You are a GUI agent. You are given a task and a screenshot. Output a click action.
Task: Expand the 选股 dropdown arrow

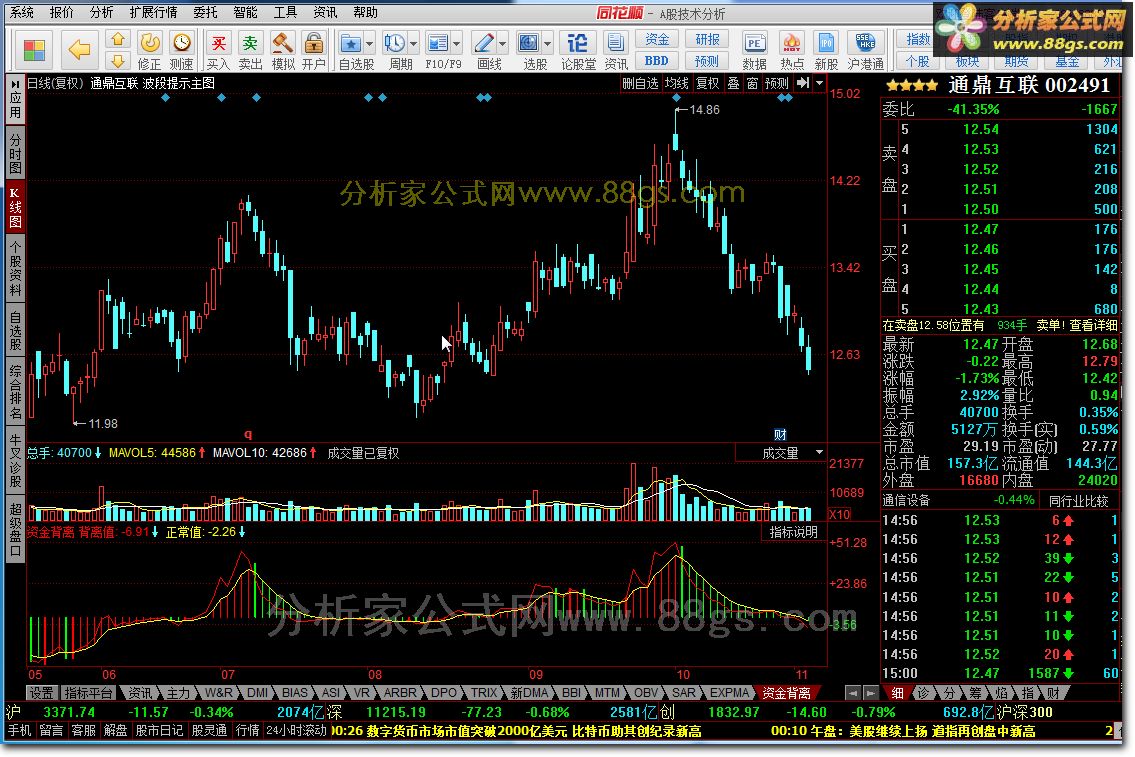tap(547, 43)
